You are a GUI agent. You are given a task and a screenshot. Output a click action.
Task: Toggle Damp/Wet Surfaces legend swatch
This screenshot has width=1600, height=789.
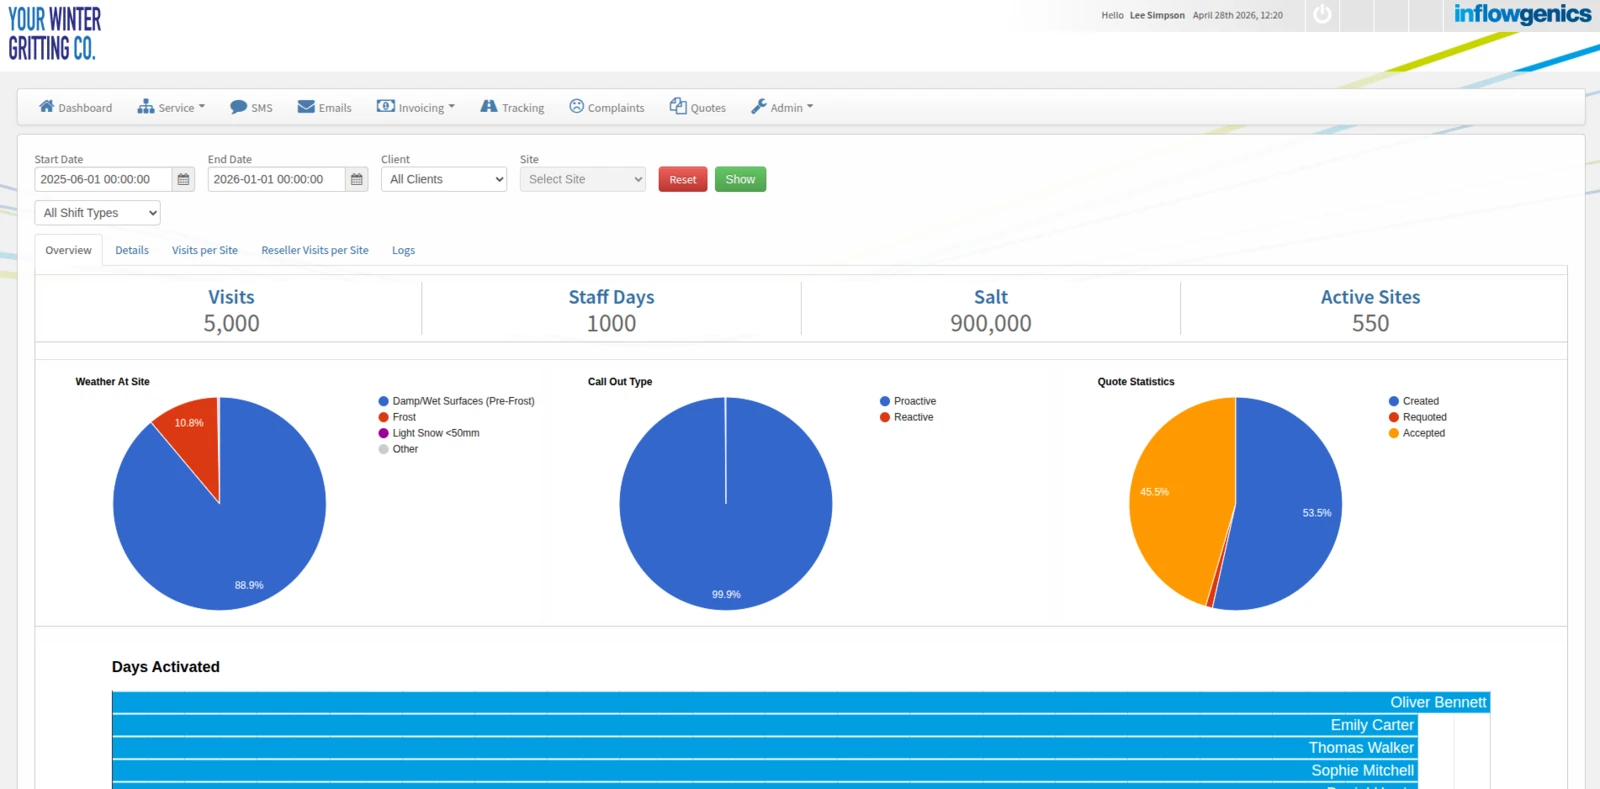pos(383,401)
